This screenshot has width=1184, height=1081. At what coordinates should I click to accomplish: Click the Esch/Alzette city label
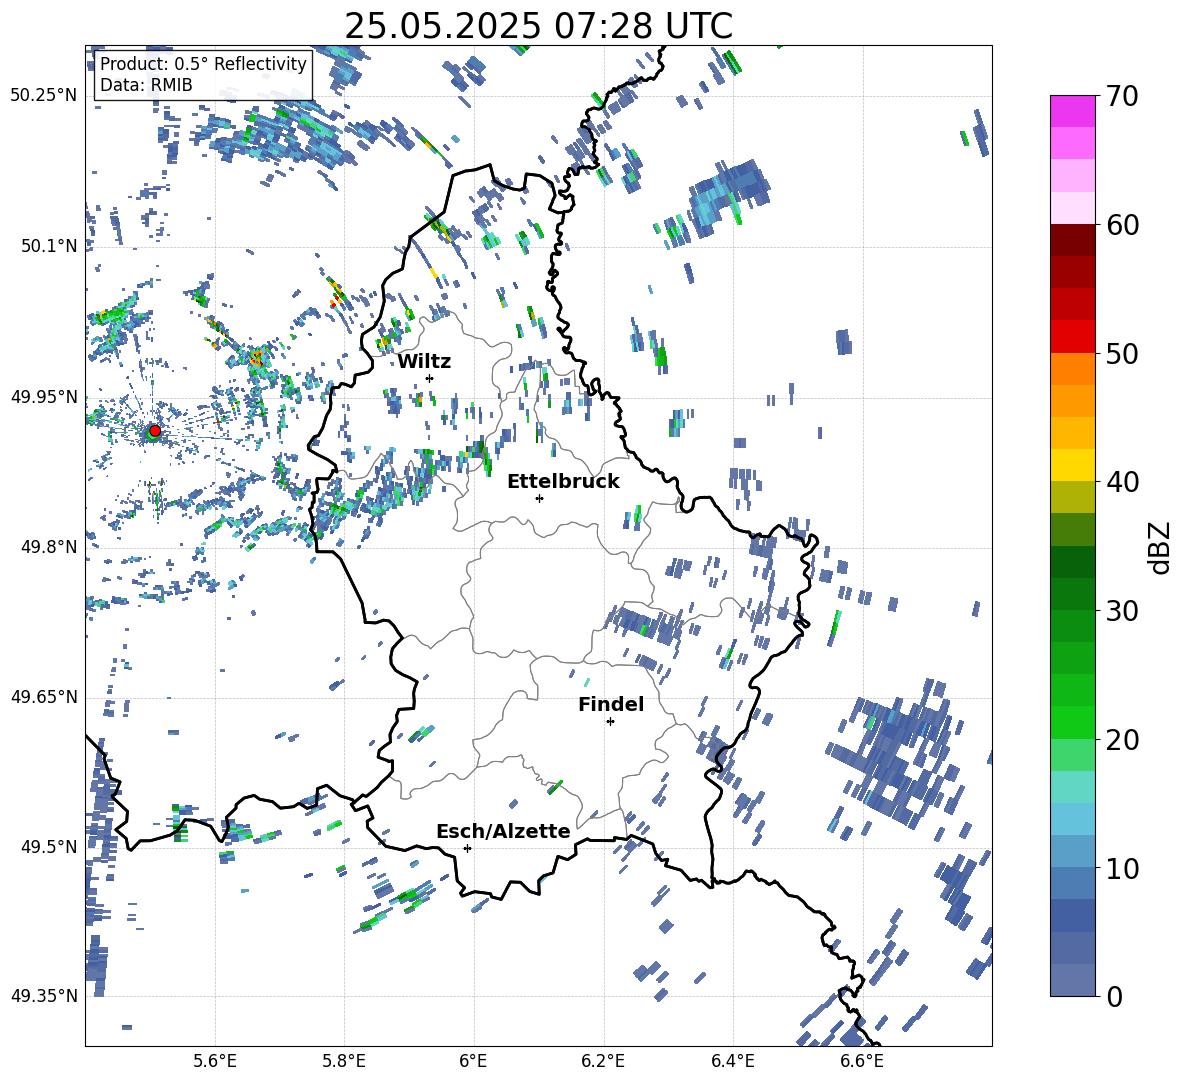[503, 831]
